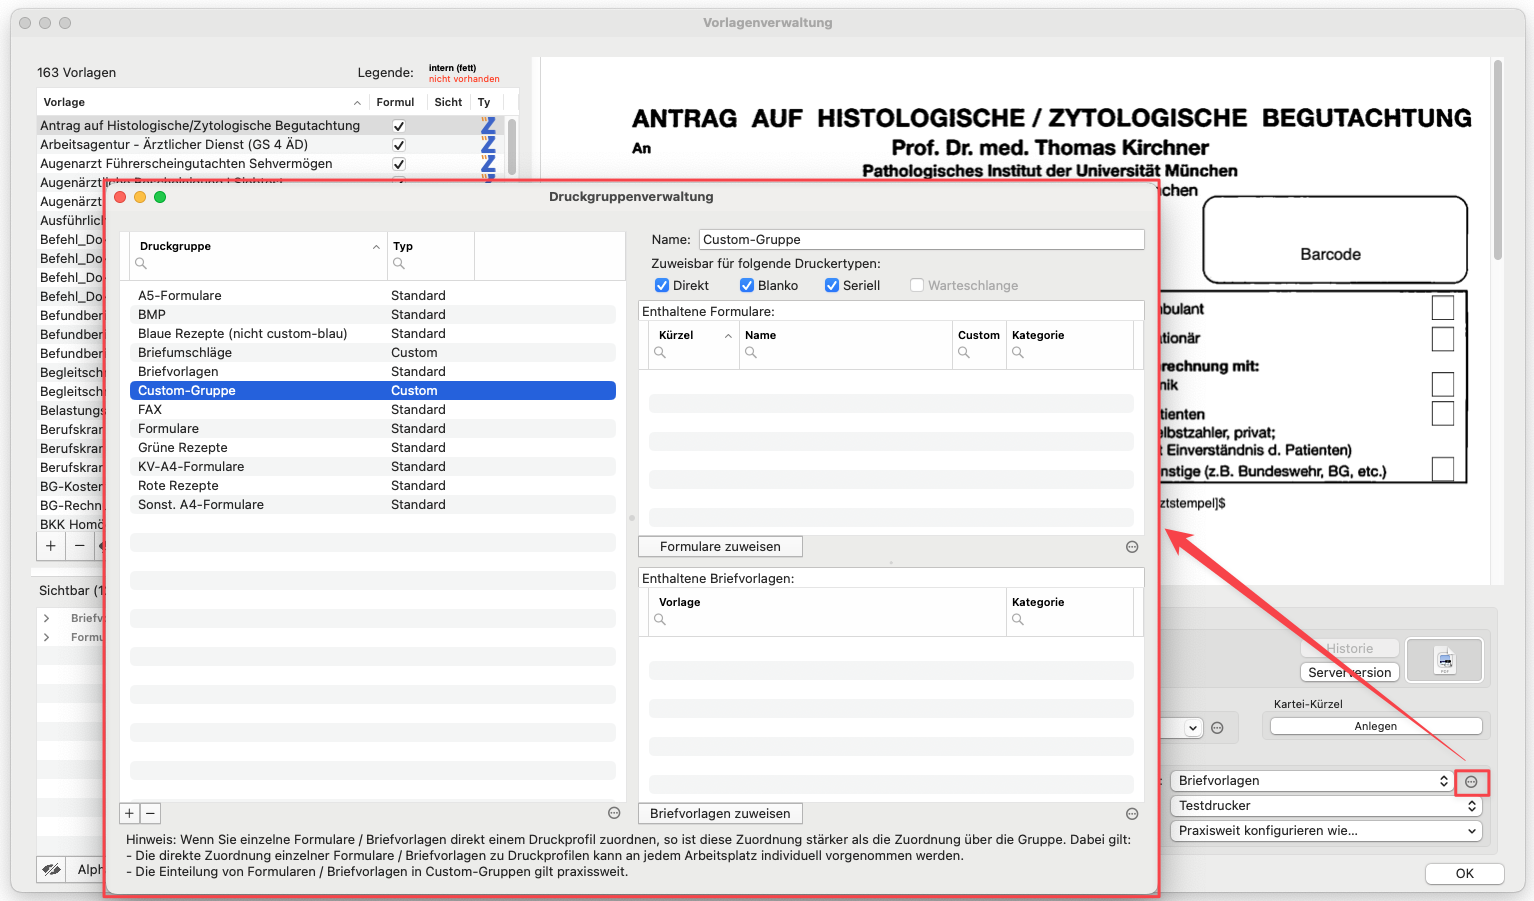Toggle the Blanko printer type checkbox
Viewport: 1534px width, 901px height.
747,286
